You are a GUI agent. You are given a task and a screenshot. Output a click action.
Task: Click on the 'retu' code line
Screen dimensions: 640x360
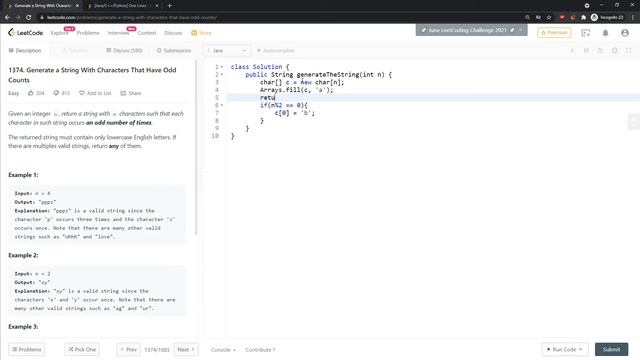[433, 98]
